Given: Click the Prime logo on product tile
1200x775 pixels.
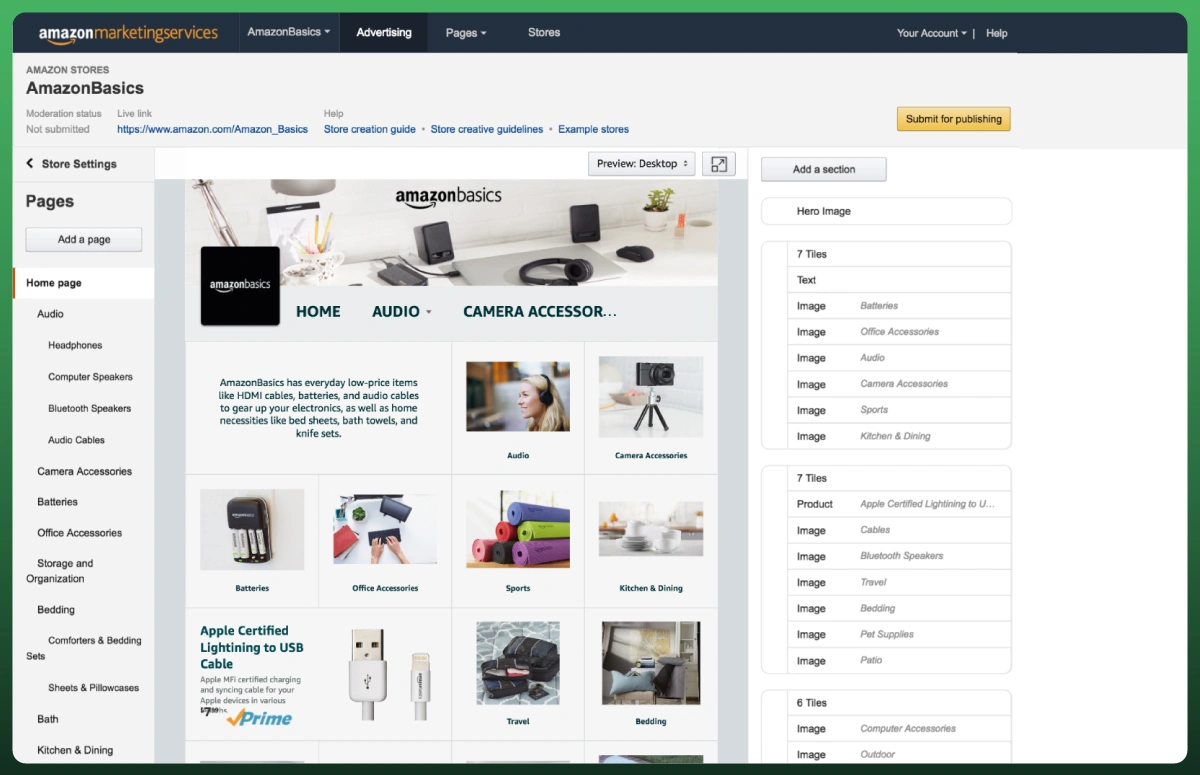Looking at the screenshot, I should point(259,718).
